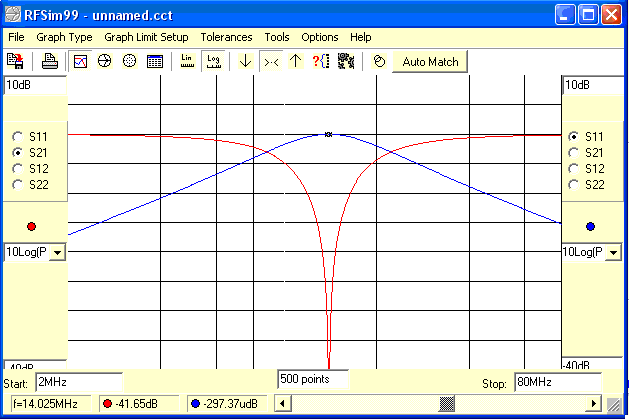The height and width of the screenshot is (419, 629).
Task: Click the stability circles icon
Action: coord(379,61)
